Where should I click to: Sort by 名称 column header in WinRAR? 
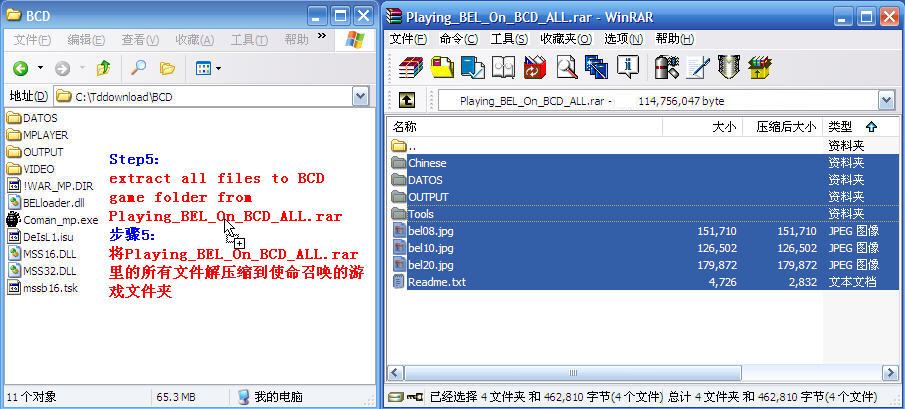pyautogui.click(x=525, y=127)
